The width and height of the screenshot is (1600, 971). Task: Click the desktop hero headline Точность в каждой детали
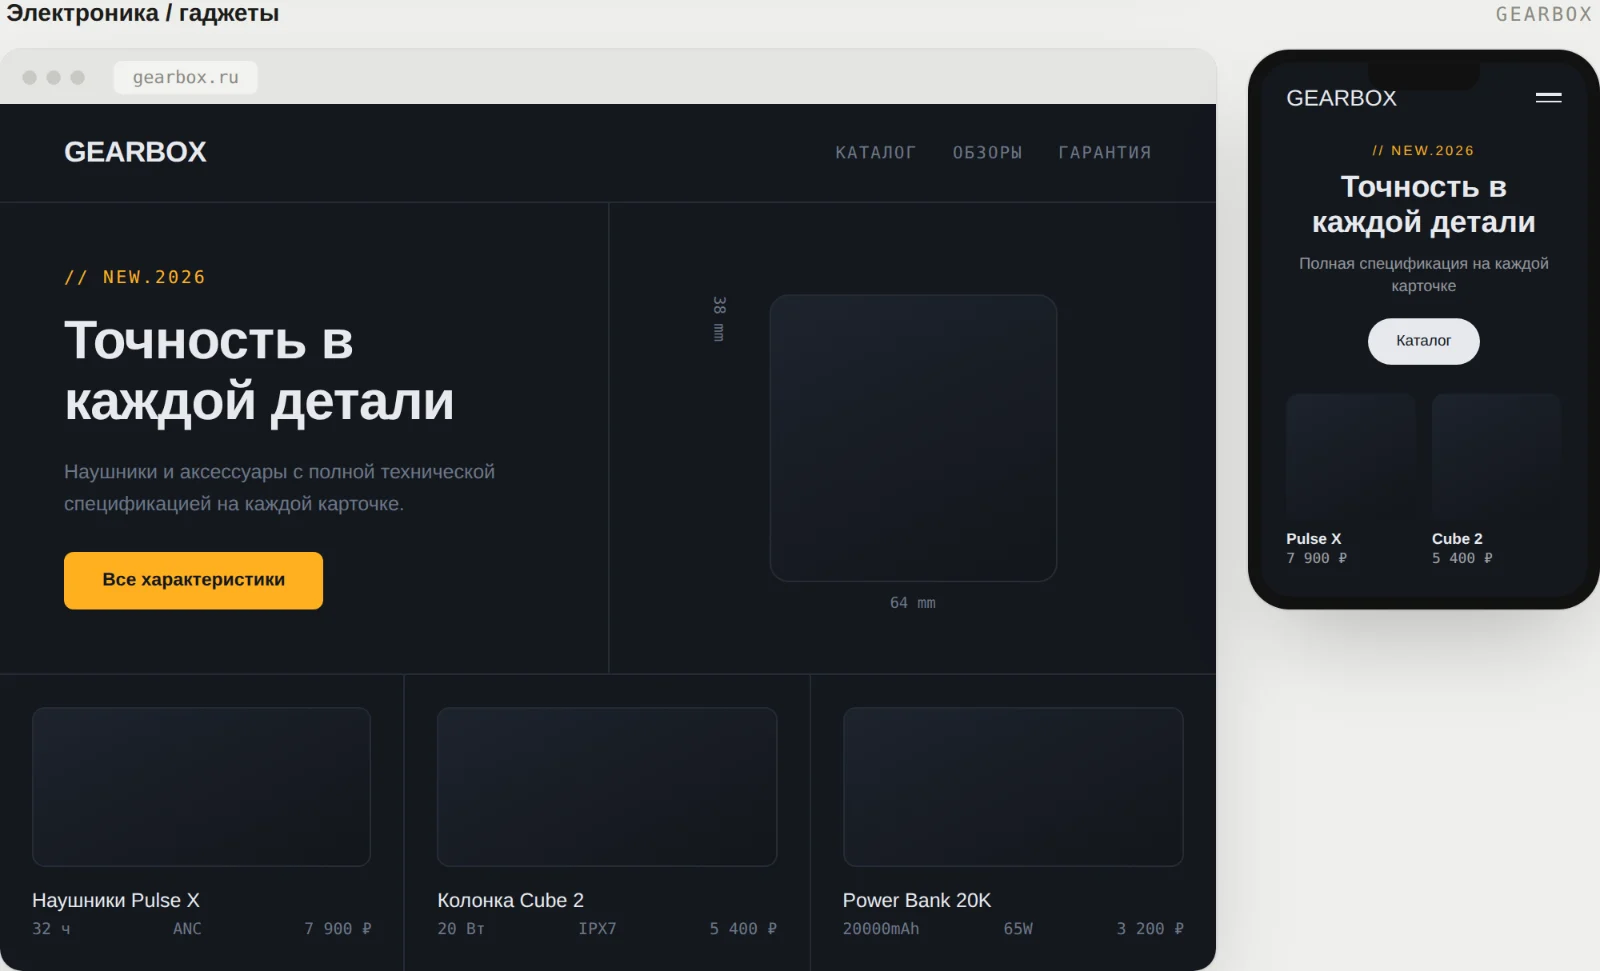coord(259,371)
